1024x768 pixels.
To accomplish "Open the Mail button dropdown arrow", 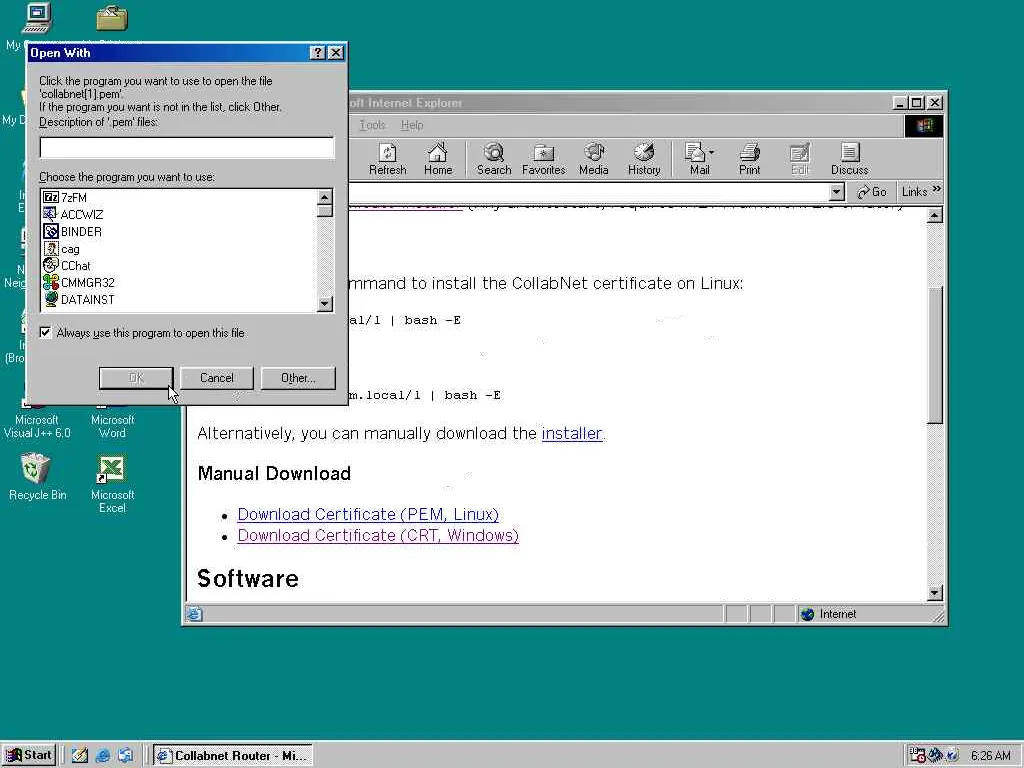I will [711, 152].
